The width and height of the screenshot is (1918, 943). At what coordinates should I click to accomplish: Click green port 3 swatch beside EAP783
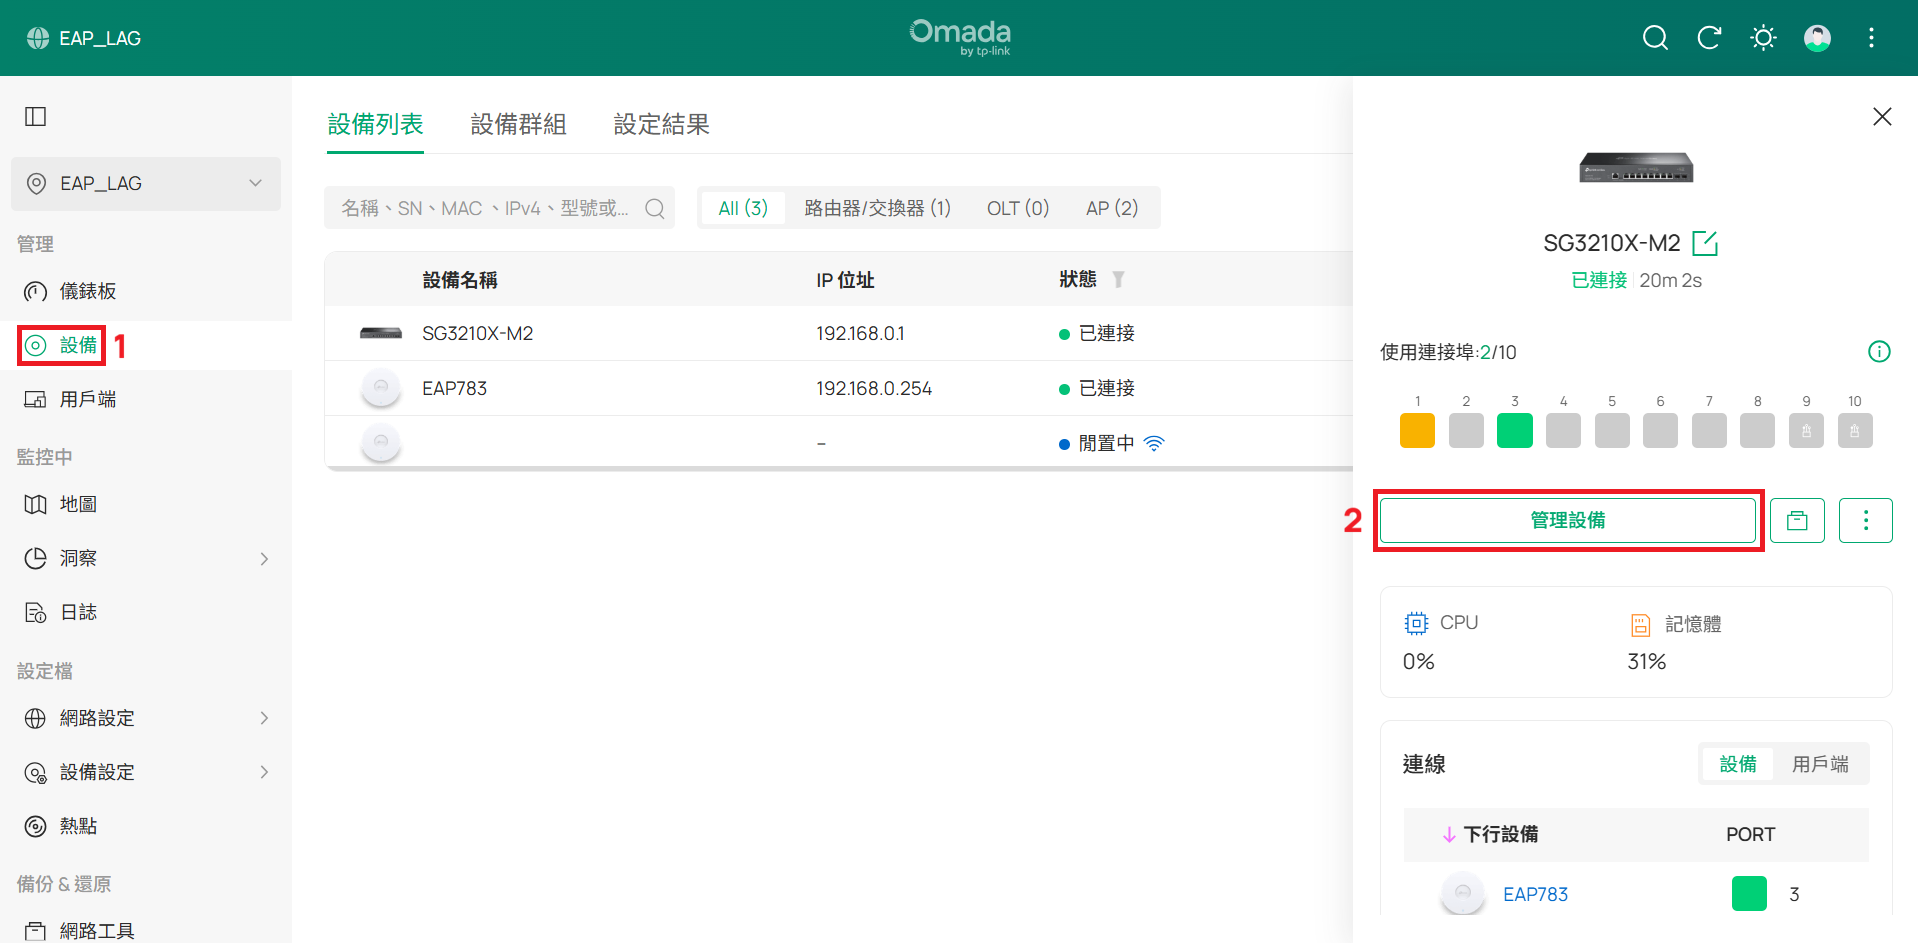[1749, 894]
